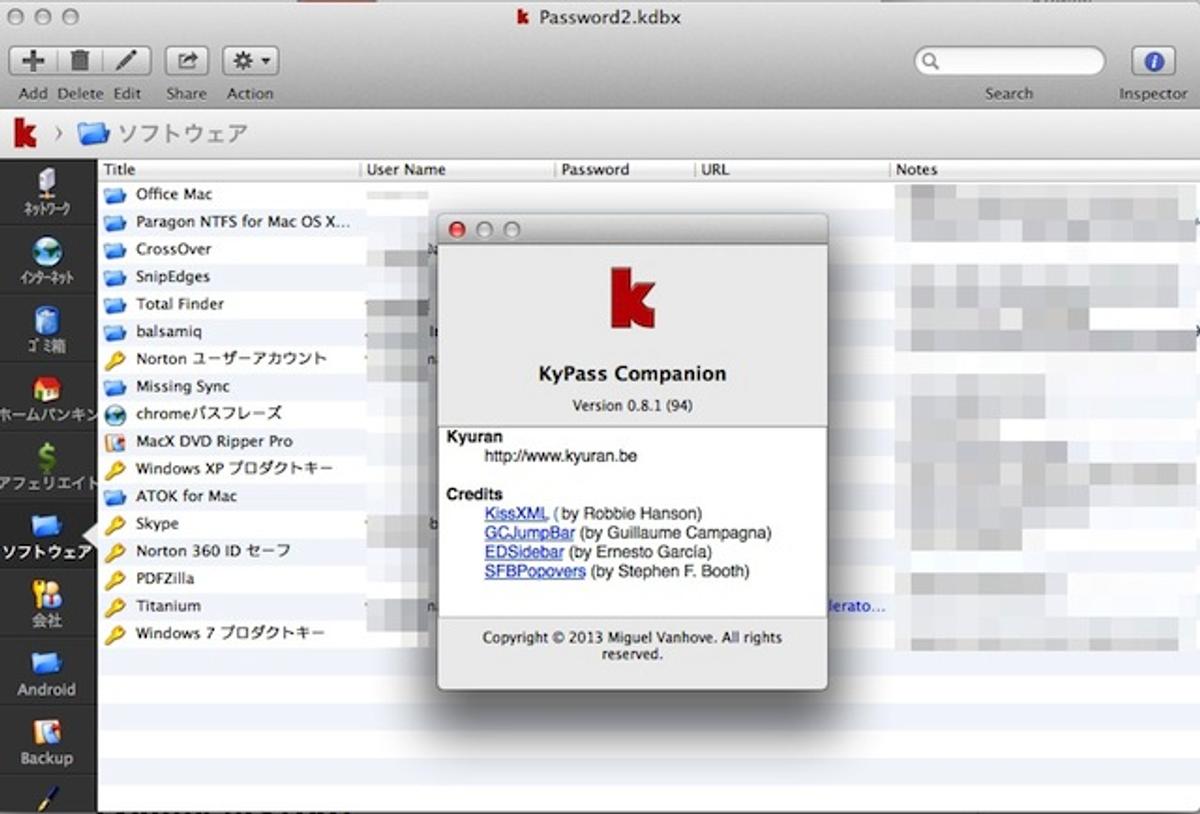Open the Inspector info panel
Viewport: 1200px width, 814px height.
pyautogui.click(x=1153, y=61)
